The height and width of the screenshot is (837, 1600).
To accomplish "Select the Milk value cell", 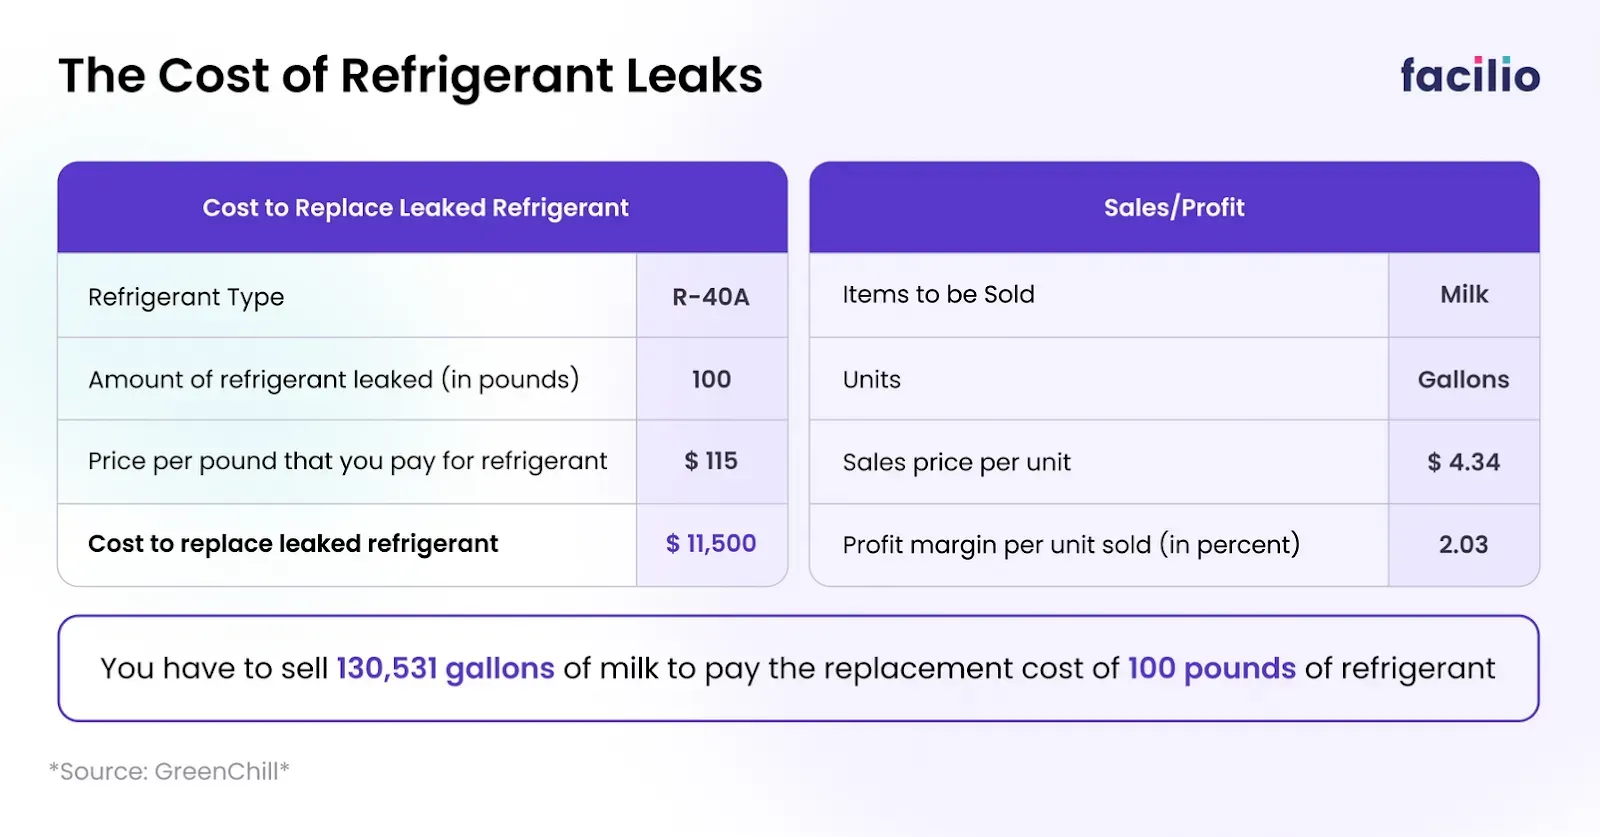I will click(1464, 295).
